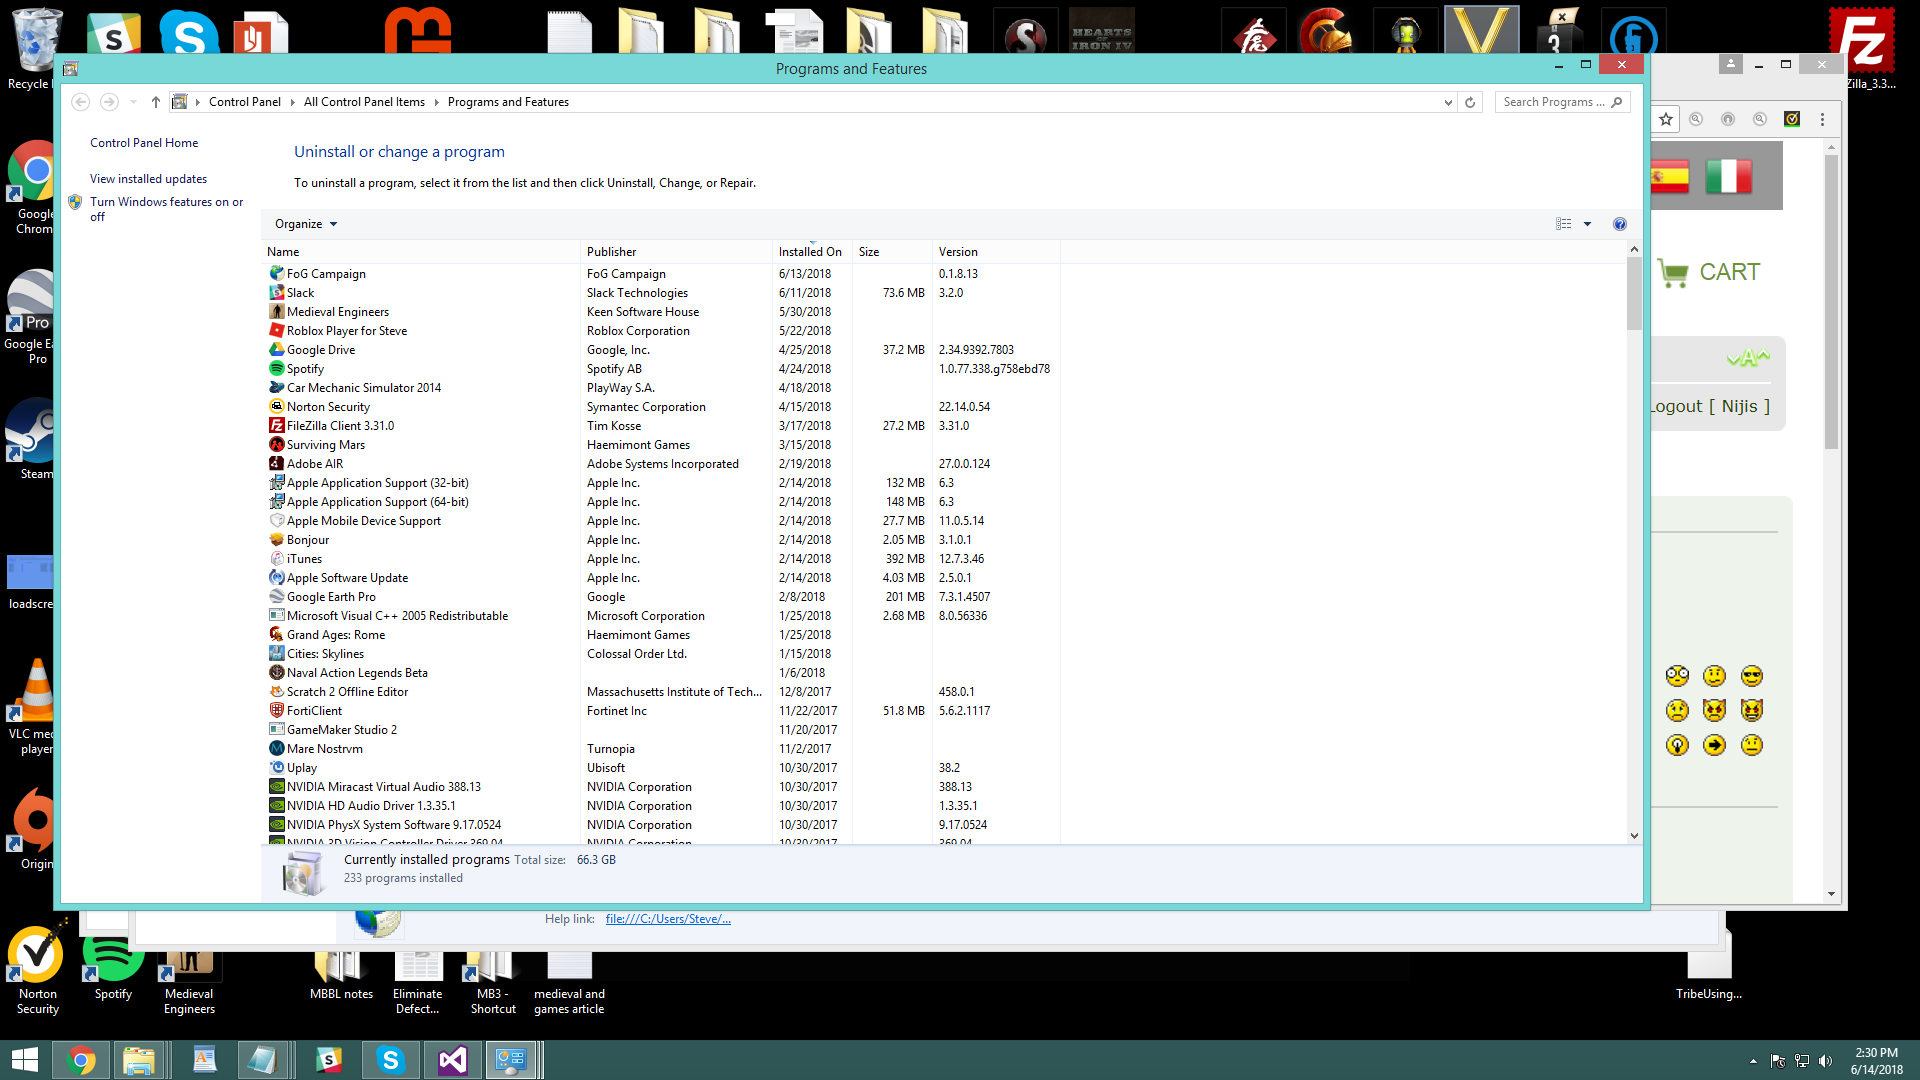Click the All Control Panel Items breadcrumb
The width and height of the screenshot is (1920, 1080).
(x=364, y=102)
